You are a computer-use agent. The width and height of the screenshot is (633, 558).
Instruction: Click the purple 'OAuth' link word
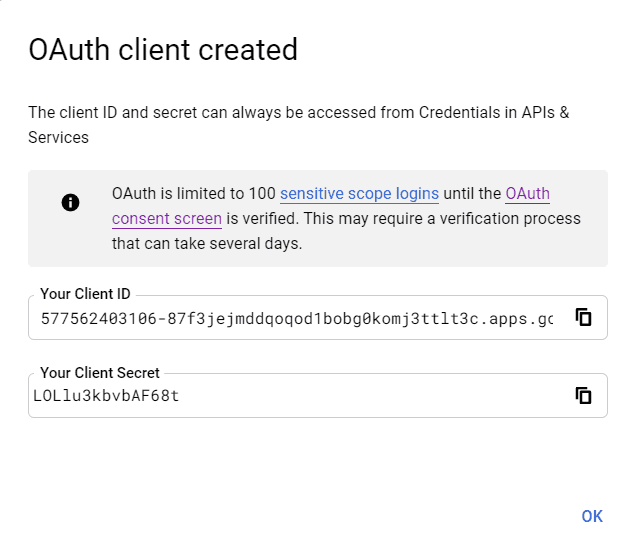527,194
